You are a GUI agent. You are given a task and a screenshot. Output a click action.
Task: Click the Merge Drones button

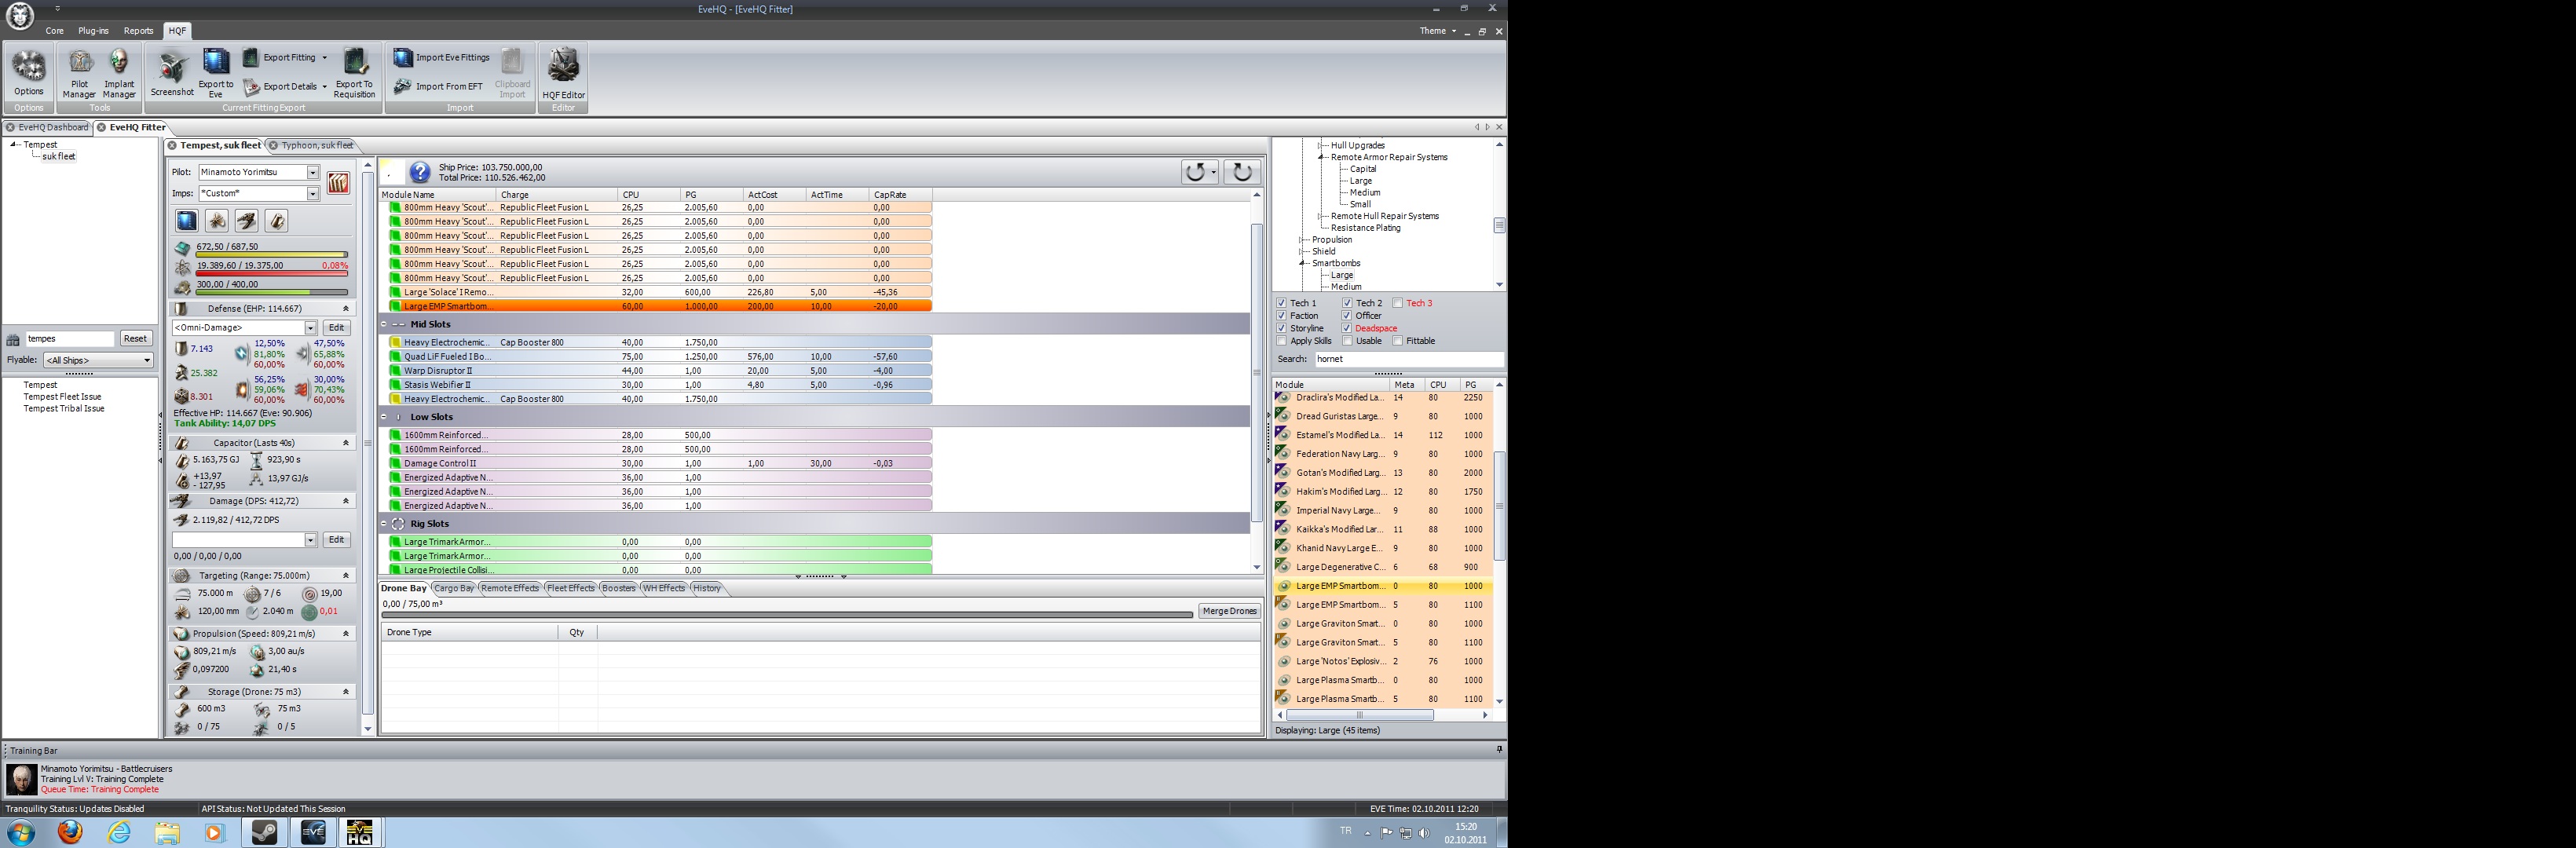[1229, 611]
